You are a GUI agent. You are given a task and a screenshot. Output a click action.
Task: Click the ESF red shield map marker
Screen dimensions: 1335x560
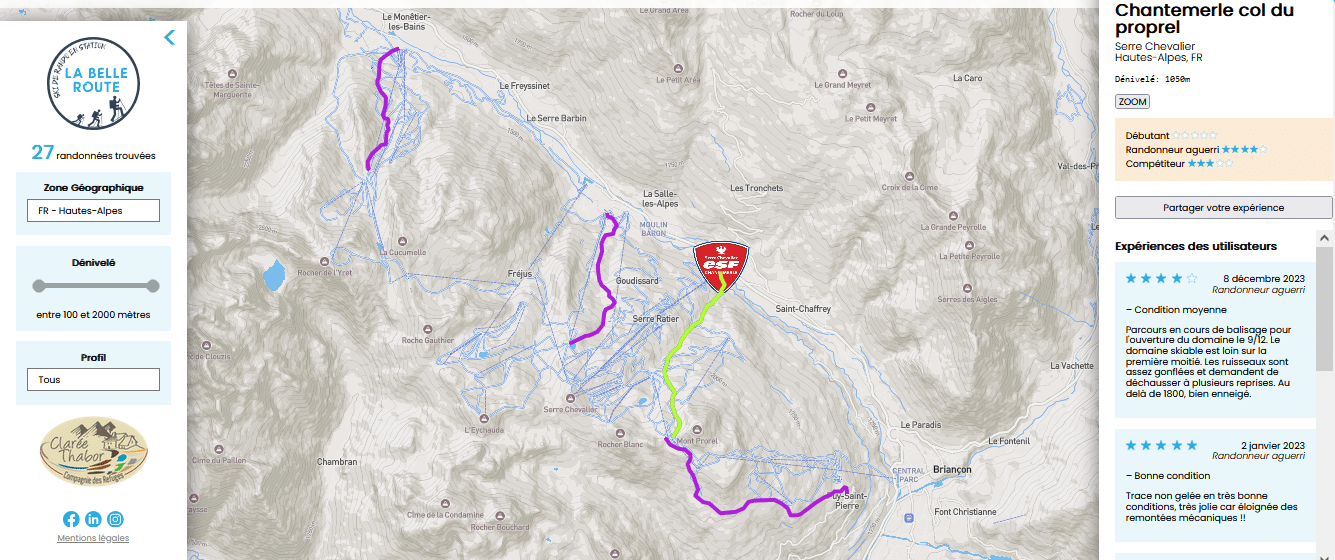[721, 266]
